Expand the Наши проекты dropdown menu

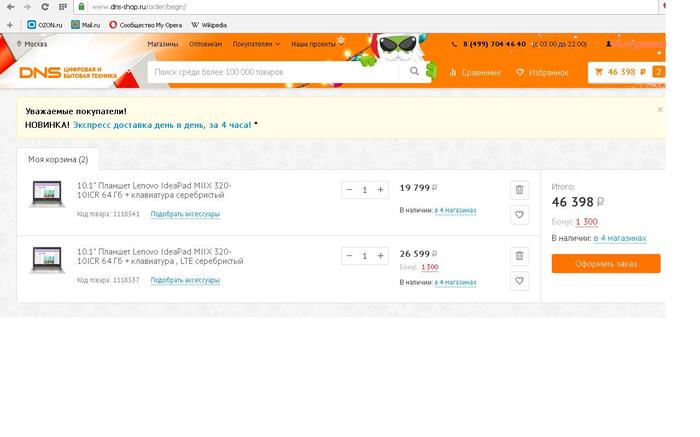coord(317,44)
